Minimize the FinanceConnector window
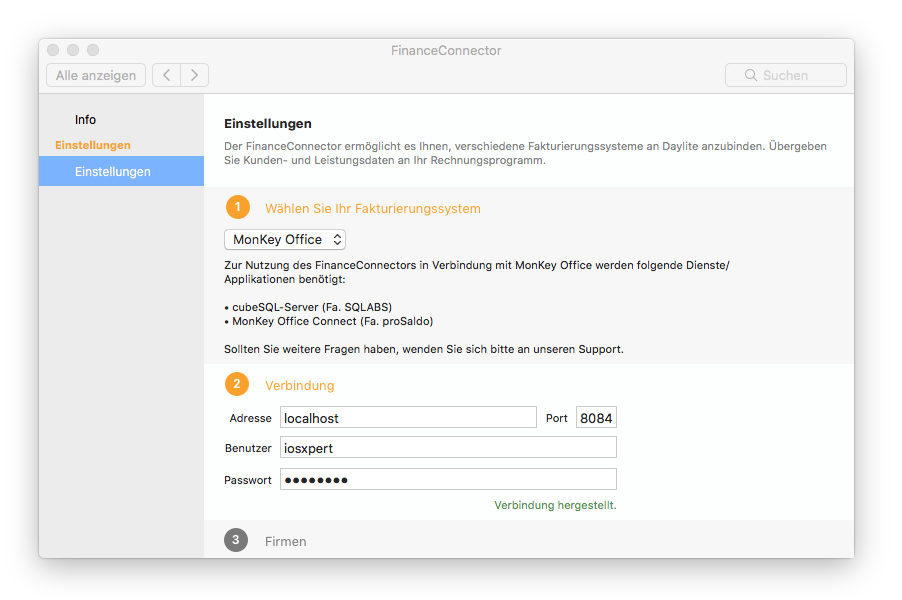902x600 pixels. click(x=73, y=50)
